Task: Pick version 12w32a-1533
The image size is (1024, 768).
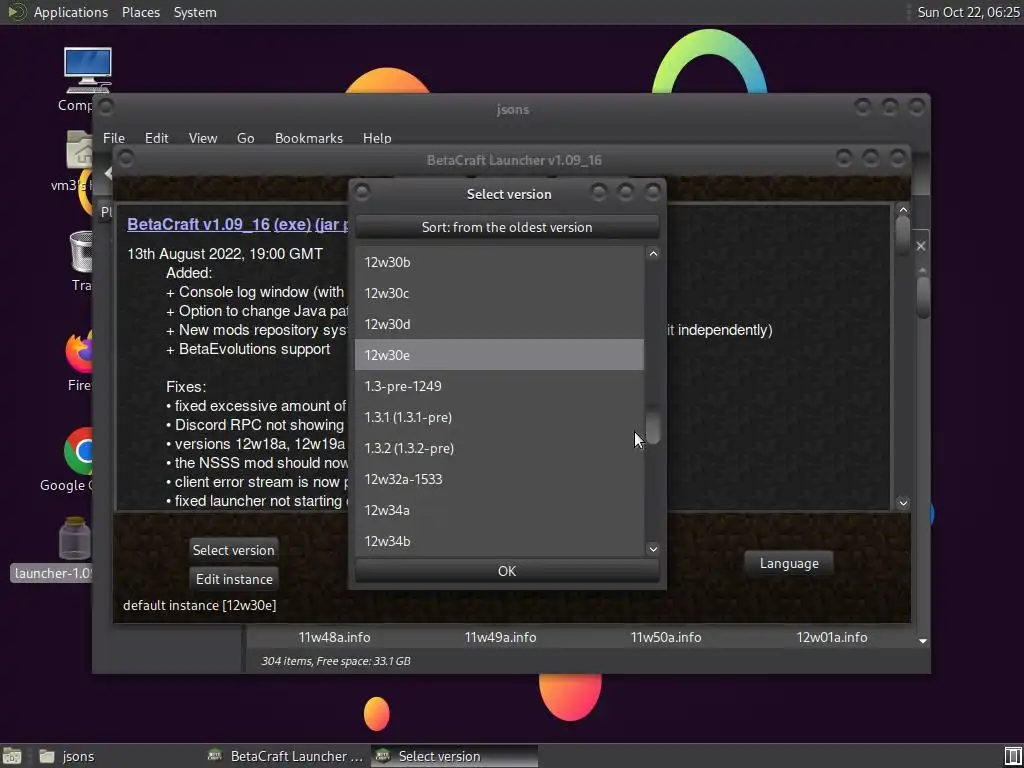Action: [x=499, y=479]
